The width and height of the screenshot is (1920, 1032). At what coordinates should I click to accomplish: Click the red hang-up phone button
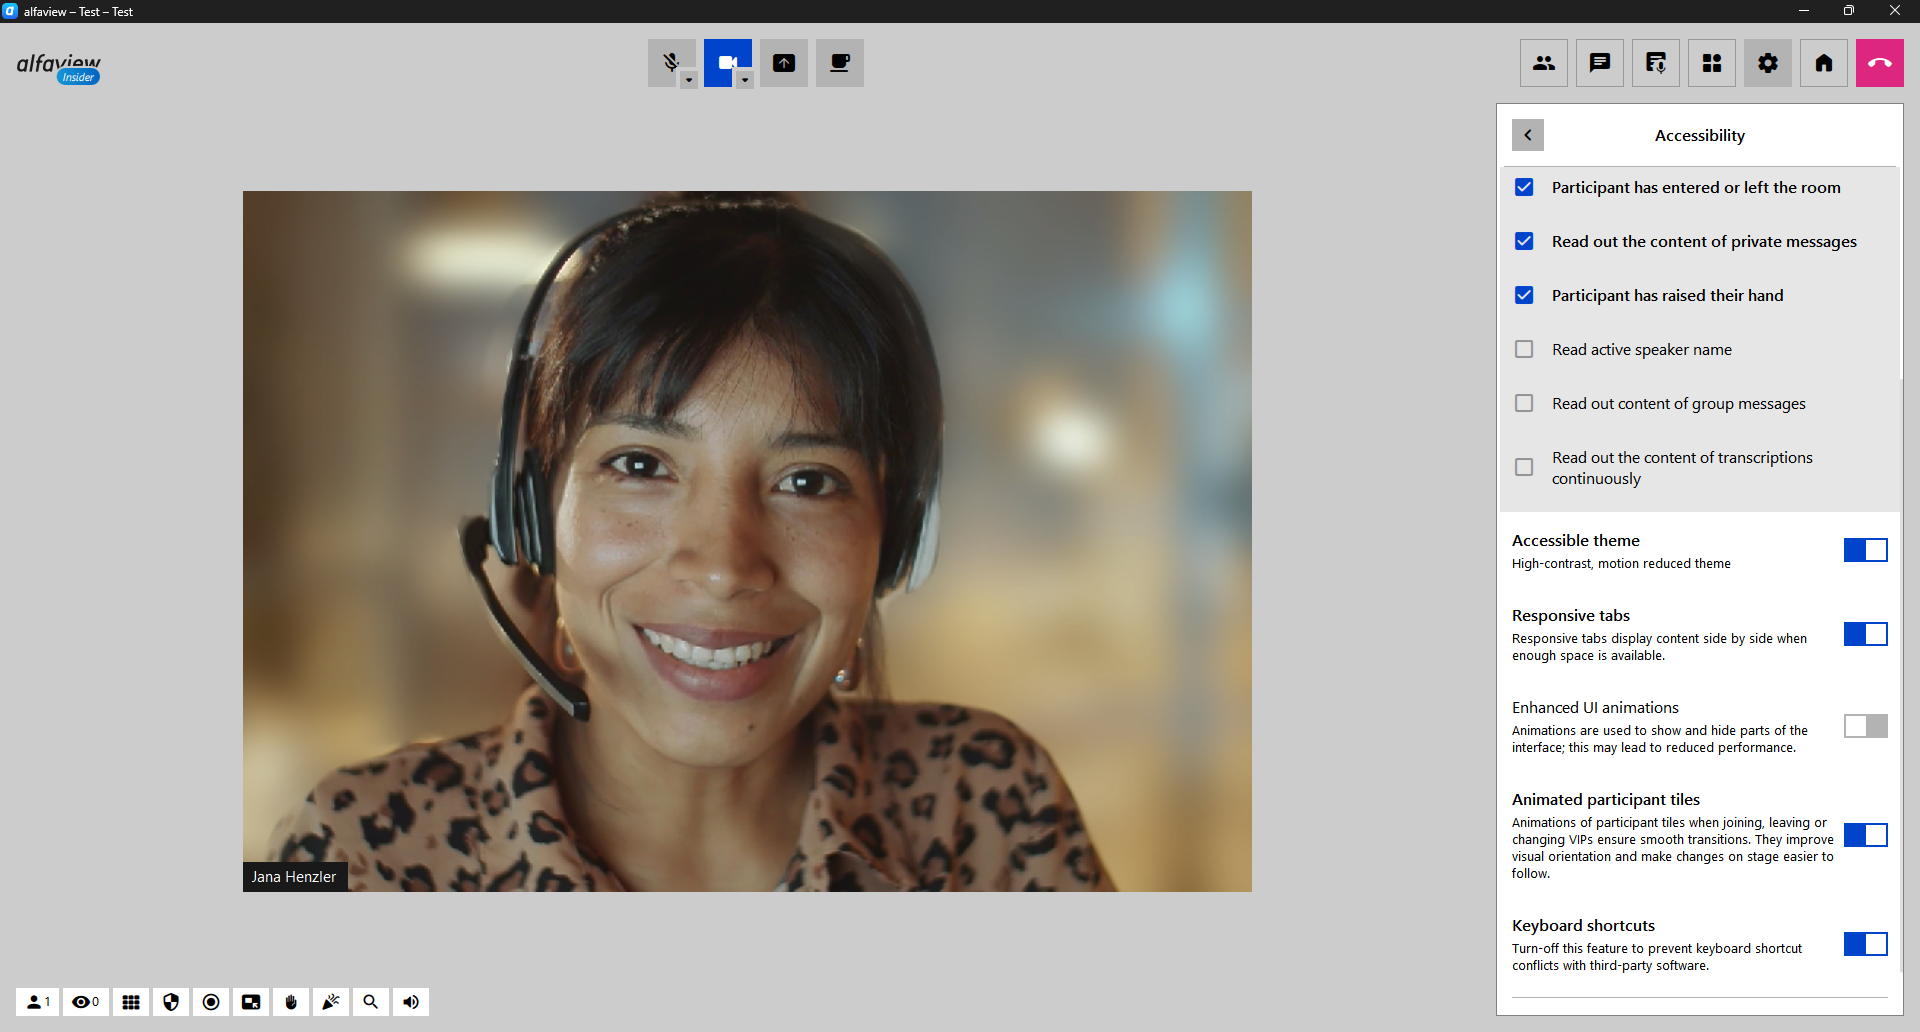coord(1880,63)
